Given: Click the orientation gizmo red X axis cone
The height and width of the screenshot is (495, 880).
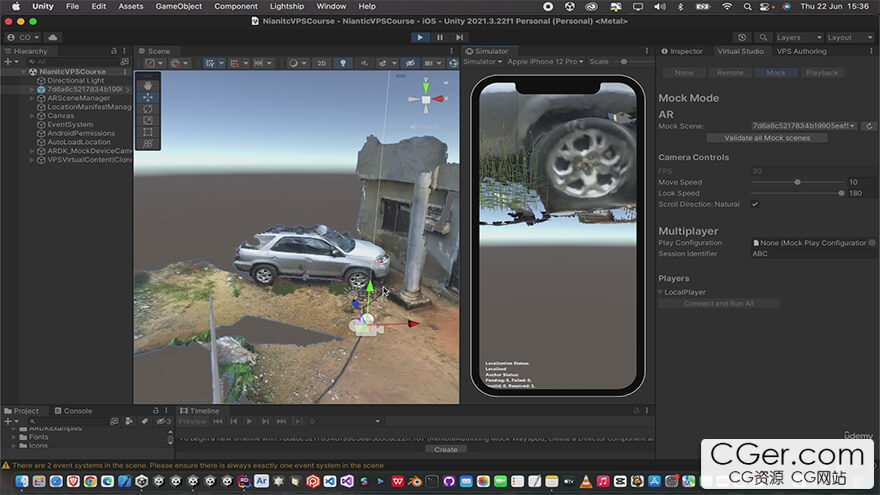Looking at the screenshot, I should coord(438,99).
